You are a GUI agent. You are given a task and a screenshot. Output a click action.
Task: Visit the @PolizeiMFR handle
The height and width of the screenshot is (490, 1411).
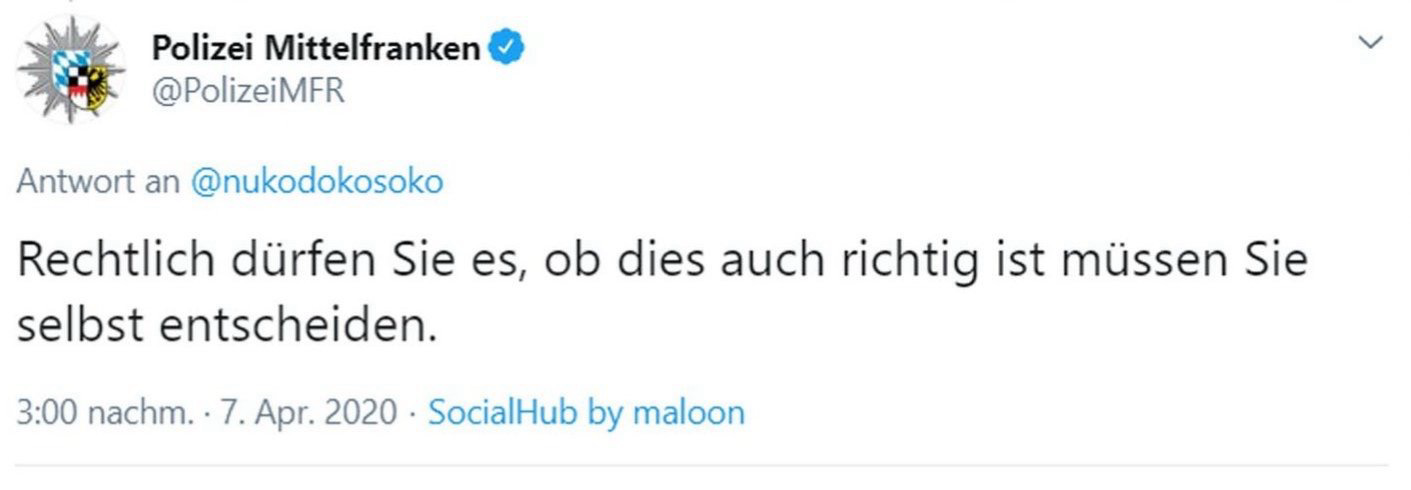(247, 92)
